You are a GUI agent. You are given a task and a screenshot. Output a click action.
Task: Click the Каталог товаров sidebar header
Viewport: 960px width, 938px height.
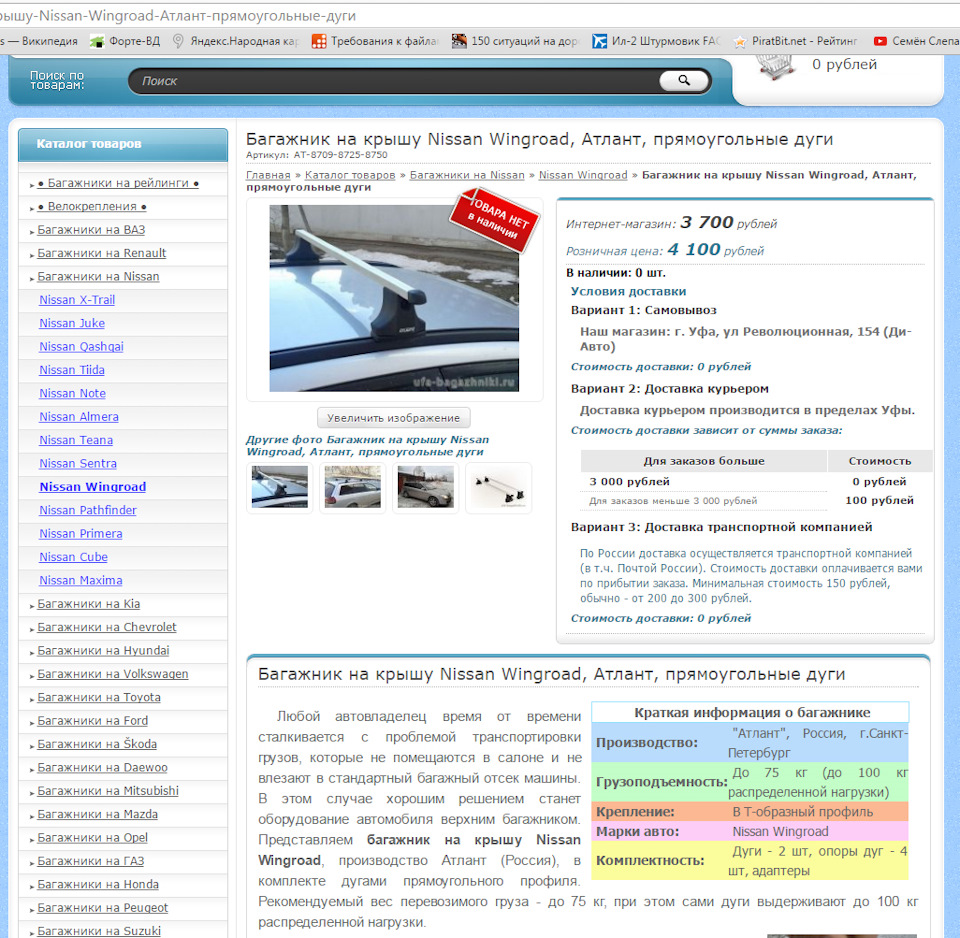tap(123, 144)
